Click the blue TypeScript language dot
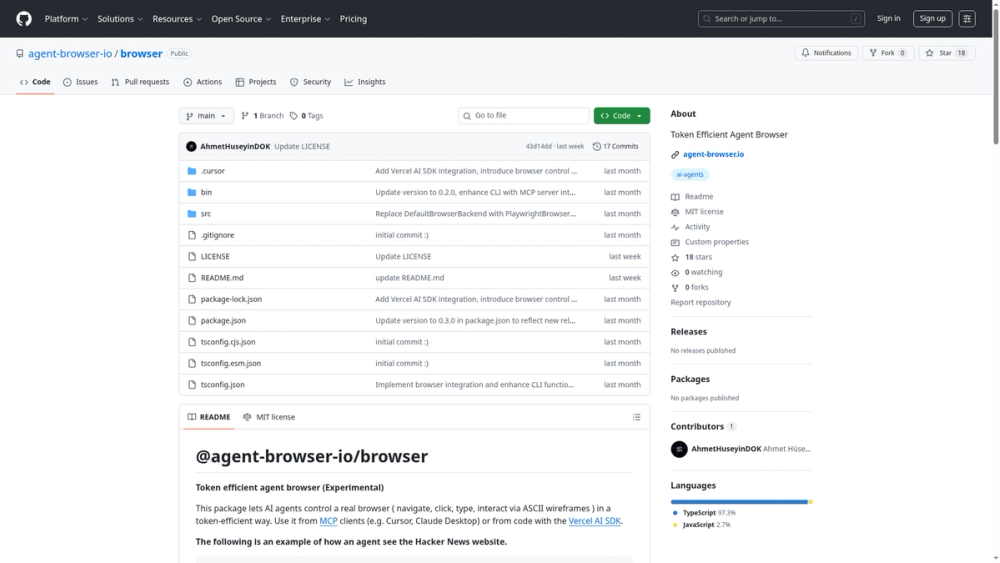The image size is (1000, 563). tap(675, 513)
